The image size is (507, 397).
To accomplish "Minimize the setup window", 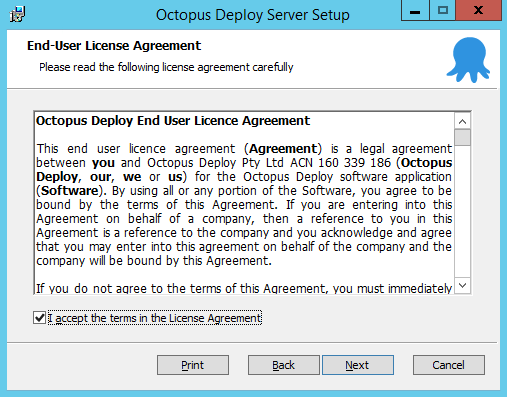I will (415, 11).
